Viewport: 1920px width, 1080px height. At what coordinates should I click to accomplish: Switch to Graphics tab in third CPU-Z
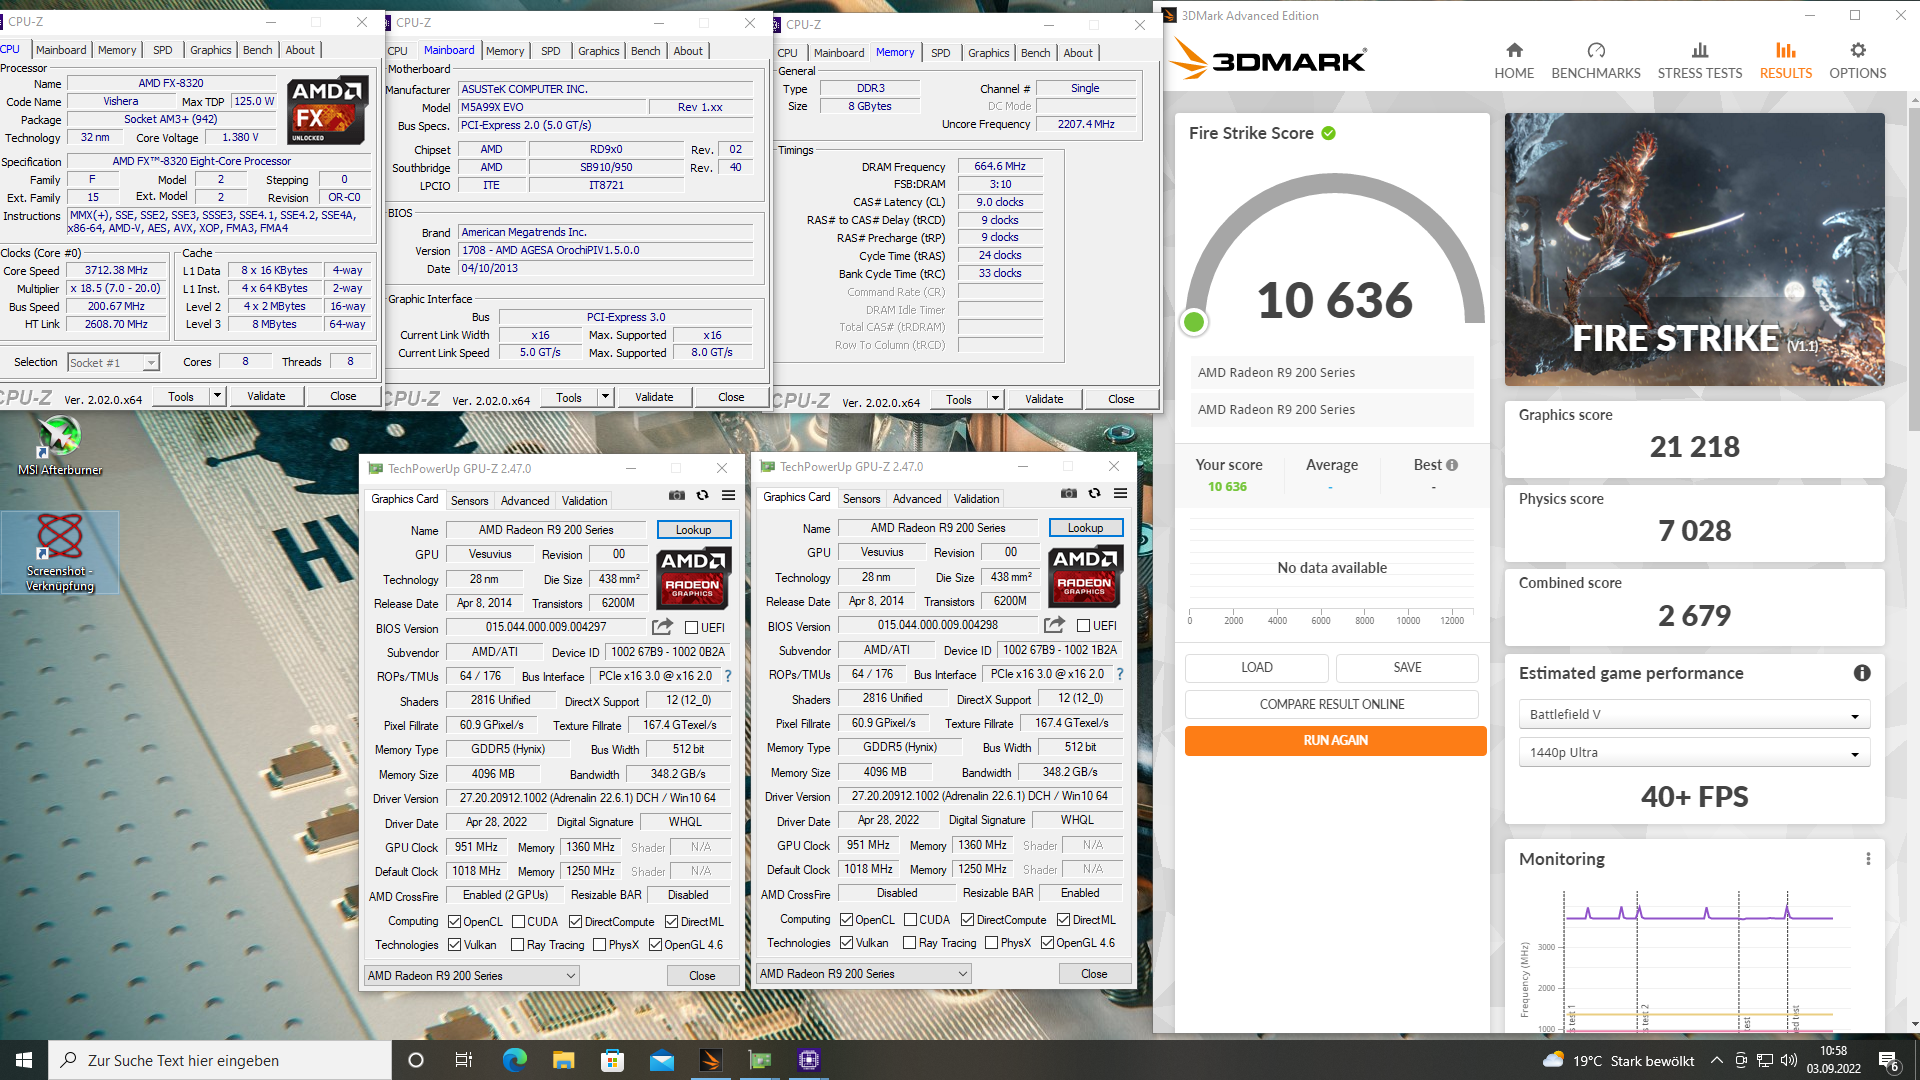click(988, 53)
